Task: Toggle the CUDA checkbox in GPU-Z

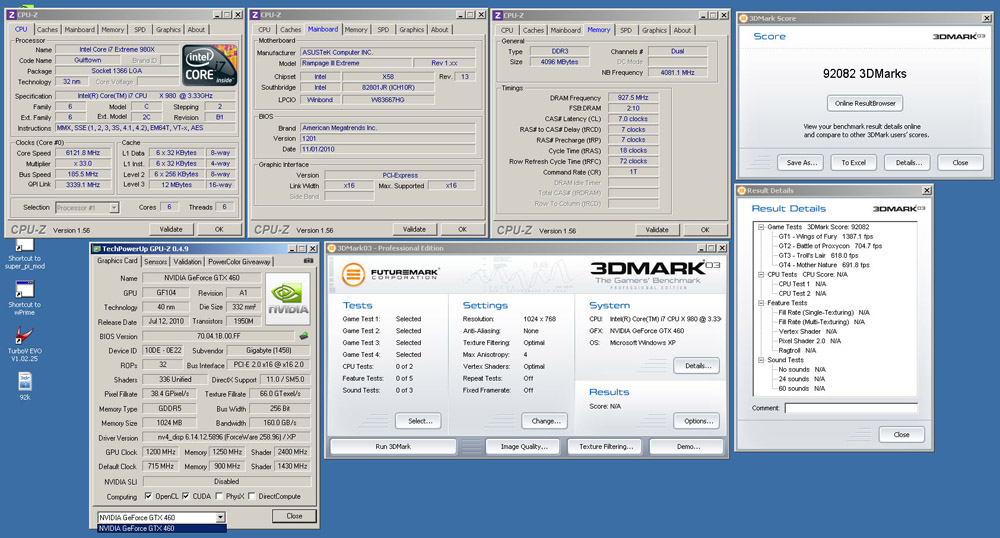Action: click(186, 496)
